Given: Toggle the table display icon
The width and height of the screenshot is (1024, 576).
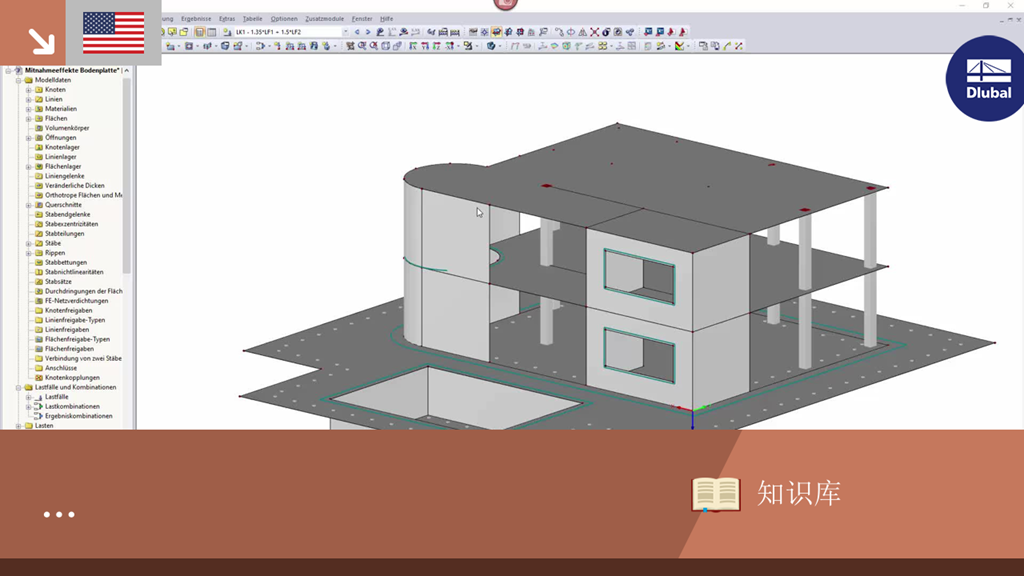Looking at the screenshot, I should pos(212,31).
